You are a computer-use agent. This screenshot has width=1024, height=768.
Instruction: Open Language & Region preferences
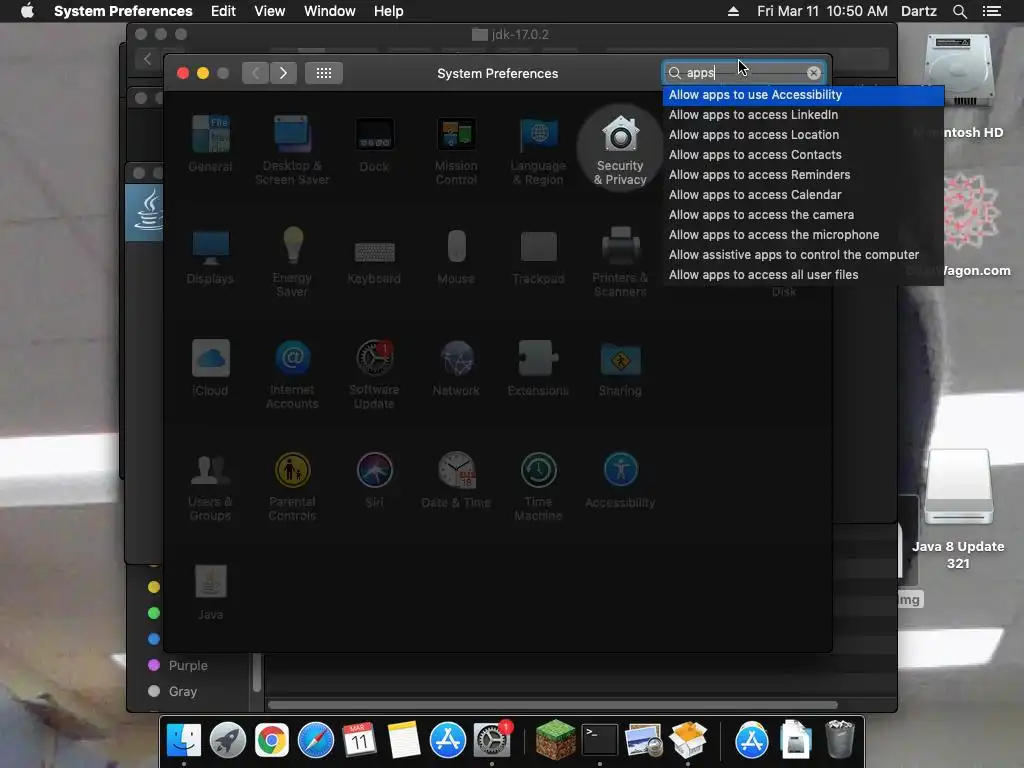coord(538,150)
